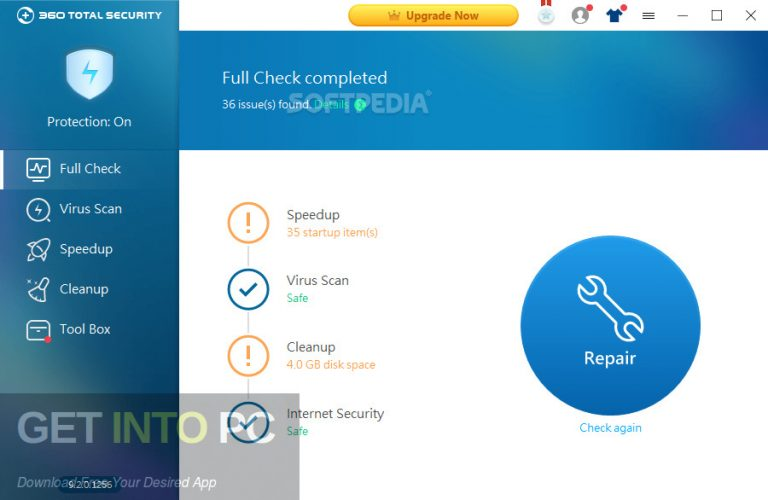Viewport: 768px width, 500px height.
Task: Click the Safe status under Internet Security
Action: point(297,431)
